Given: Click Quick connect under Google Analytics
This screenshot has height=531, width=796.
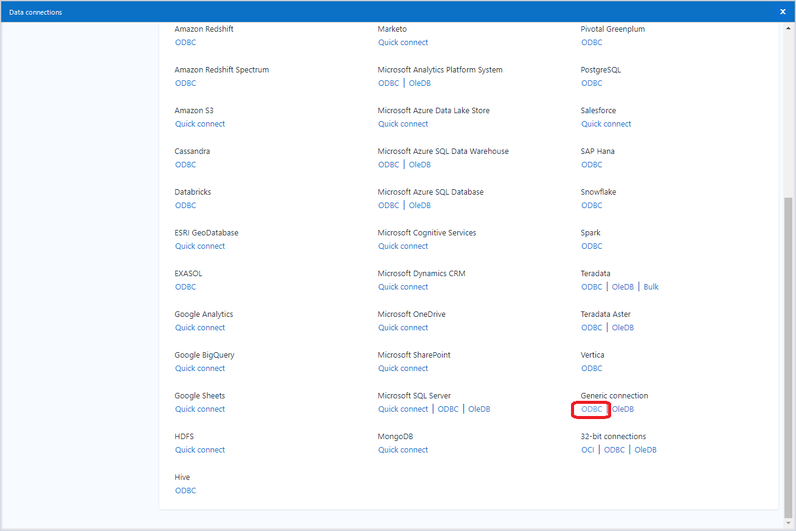Looking at the screenshot, I should [x=200, y=327].
